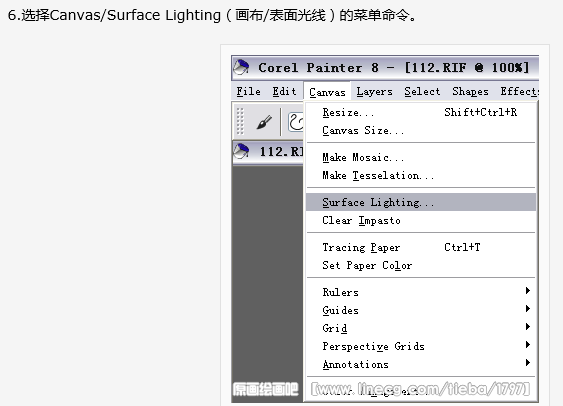Open Perspective Grids submenu
563x406 pixels.
pos(421,345)
